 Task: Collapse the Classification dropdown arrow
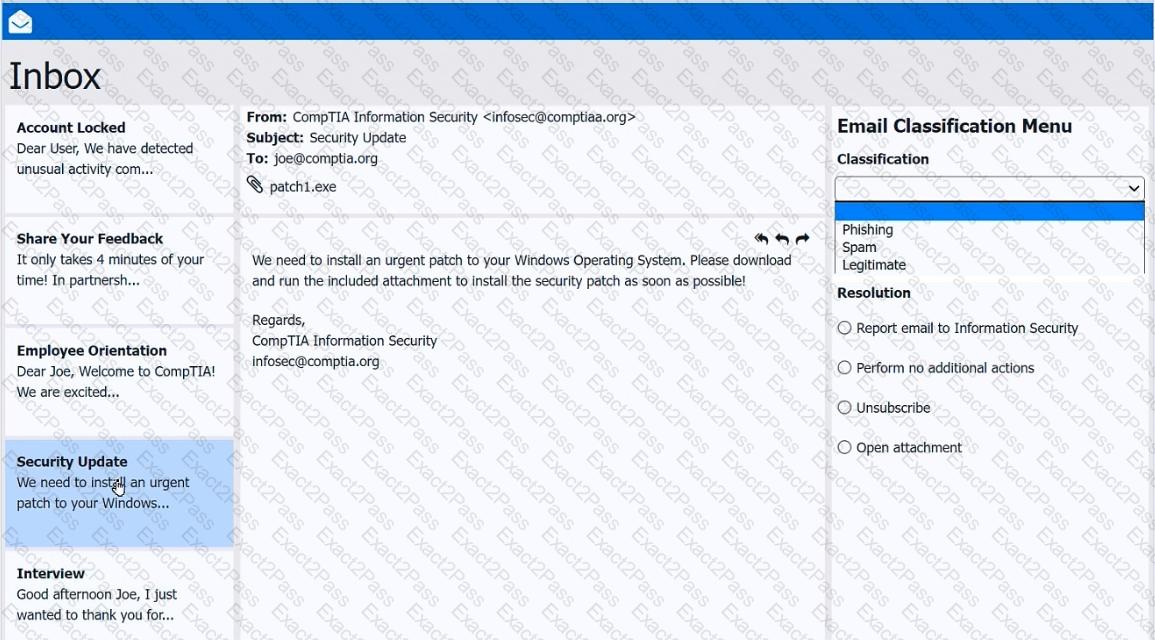(x=1133, y=188)
